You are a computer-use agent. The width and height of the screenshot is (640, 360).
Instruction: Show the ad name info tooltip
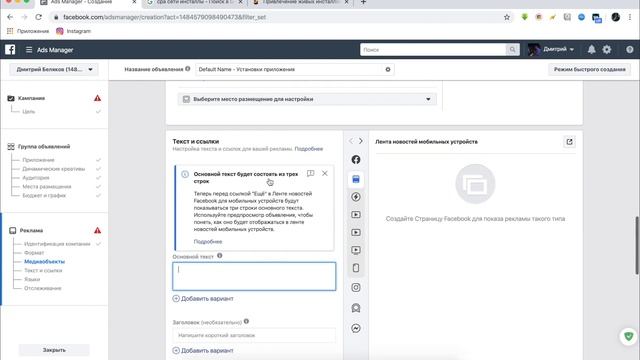pos(188,69)
